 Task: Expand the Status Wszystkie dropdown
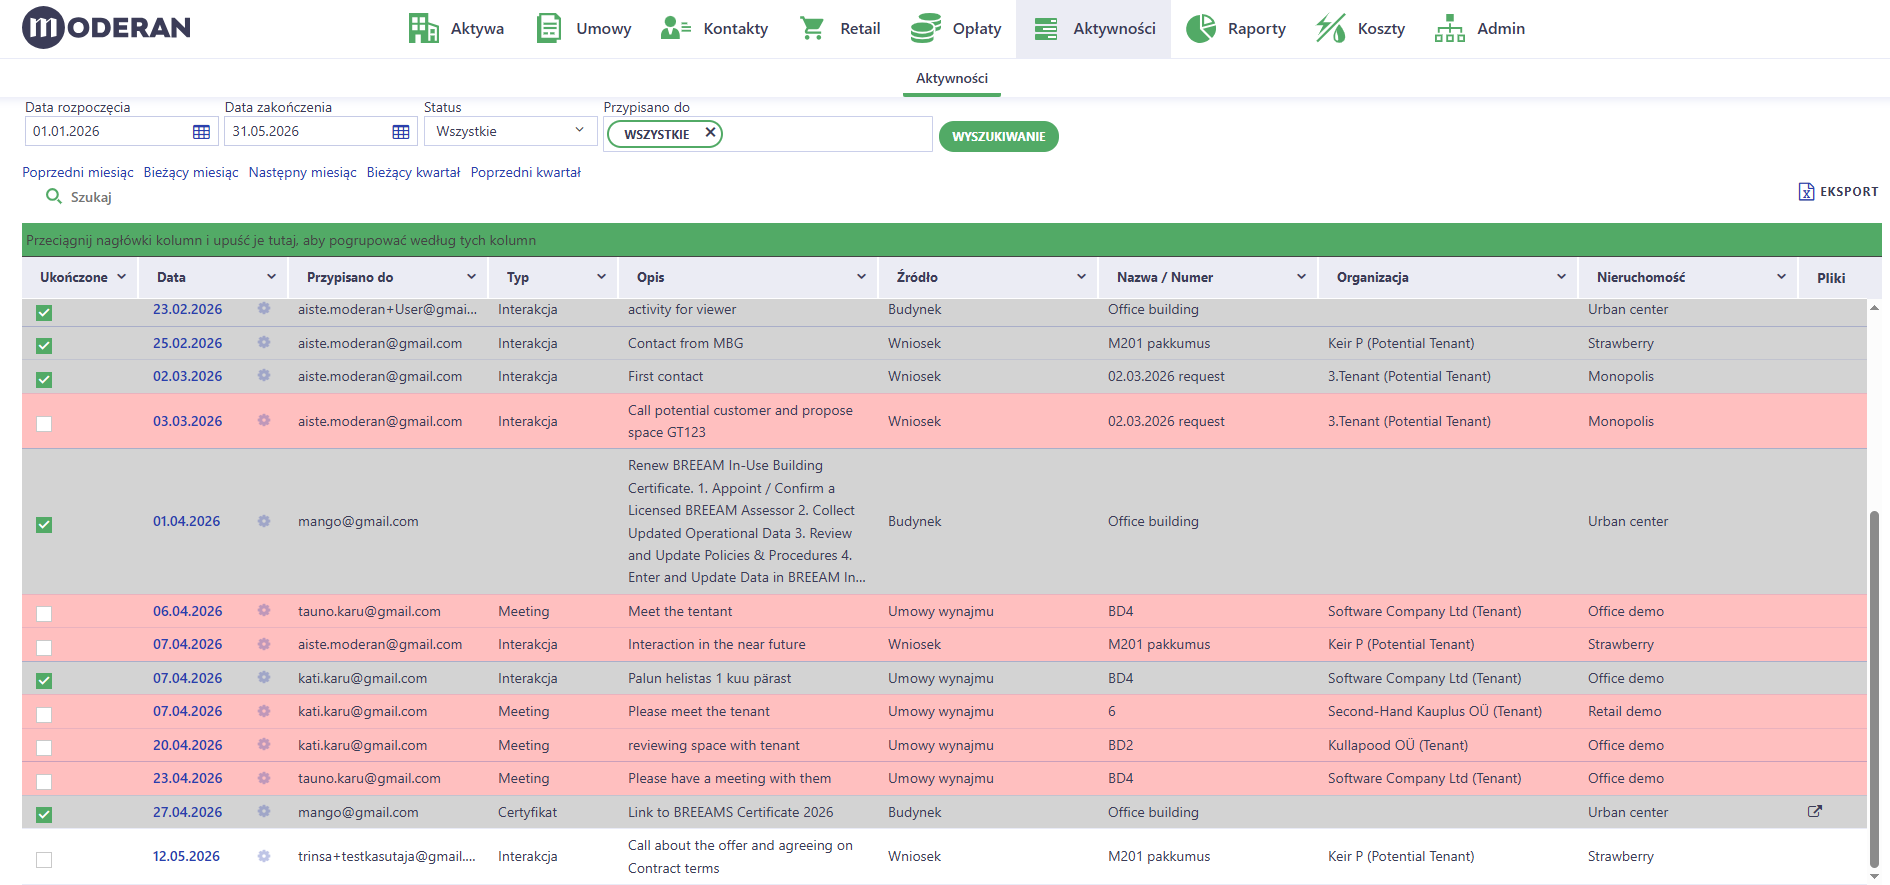click(510, 131)
